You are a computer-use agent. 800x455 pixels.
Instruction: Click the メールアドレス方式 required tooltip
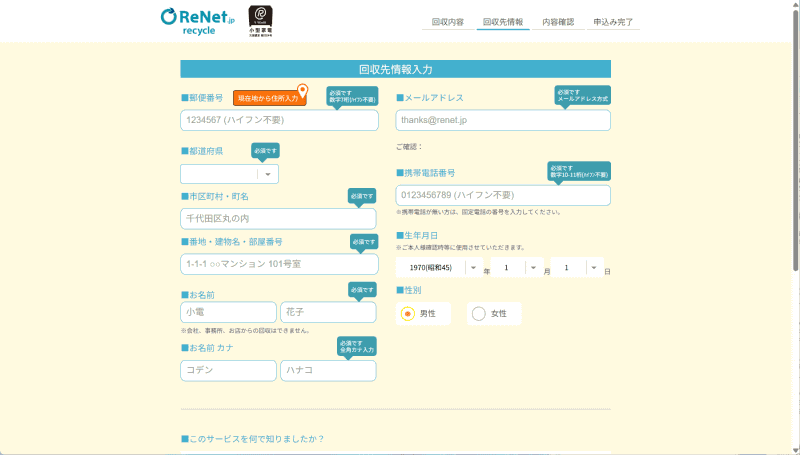coord(583,95)
